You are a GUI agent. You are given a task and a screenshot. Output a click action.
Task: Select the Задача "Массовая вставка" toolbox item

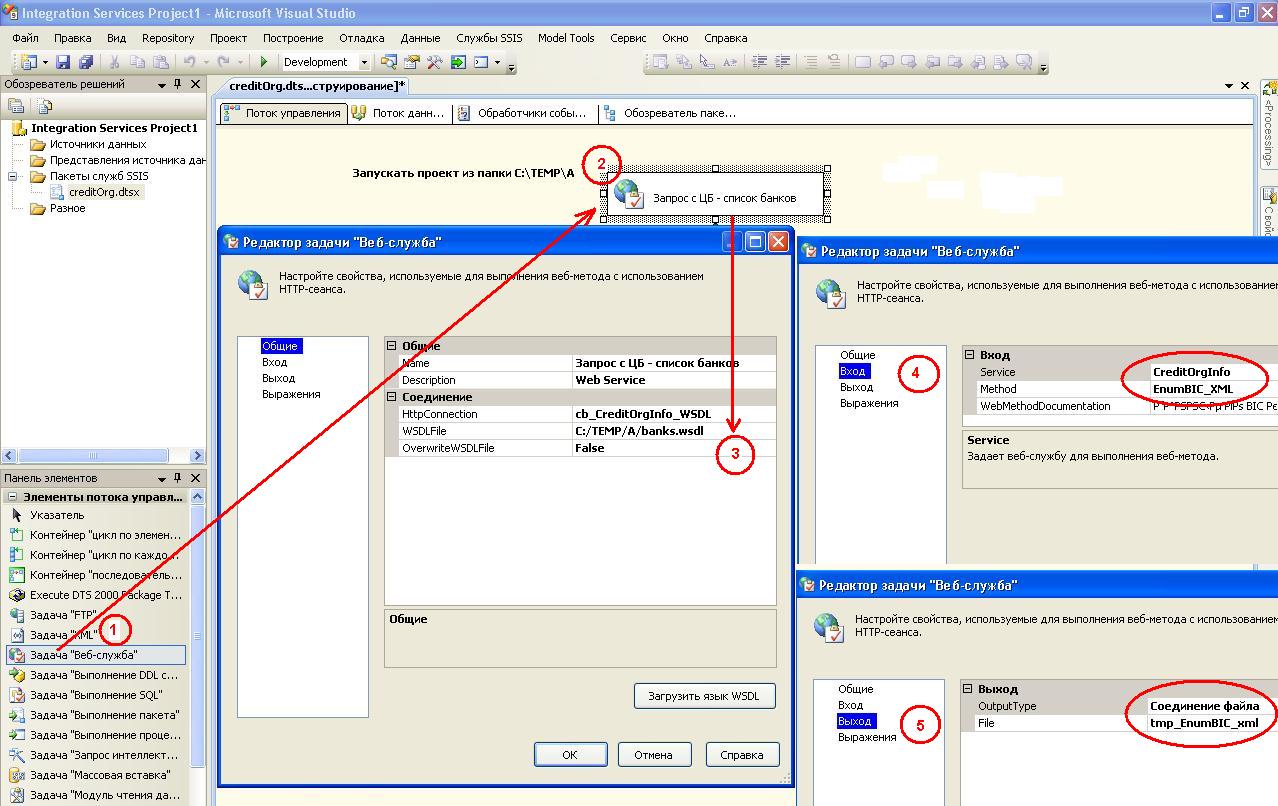(95, 775)
